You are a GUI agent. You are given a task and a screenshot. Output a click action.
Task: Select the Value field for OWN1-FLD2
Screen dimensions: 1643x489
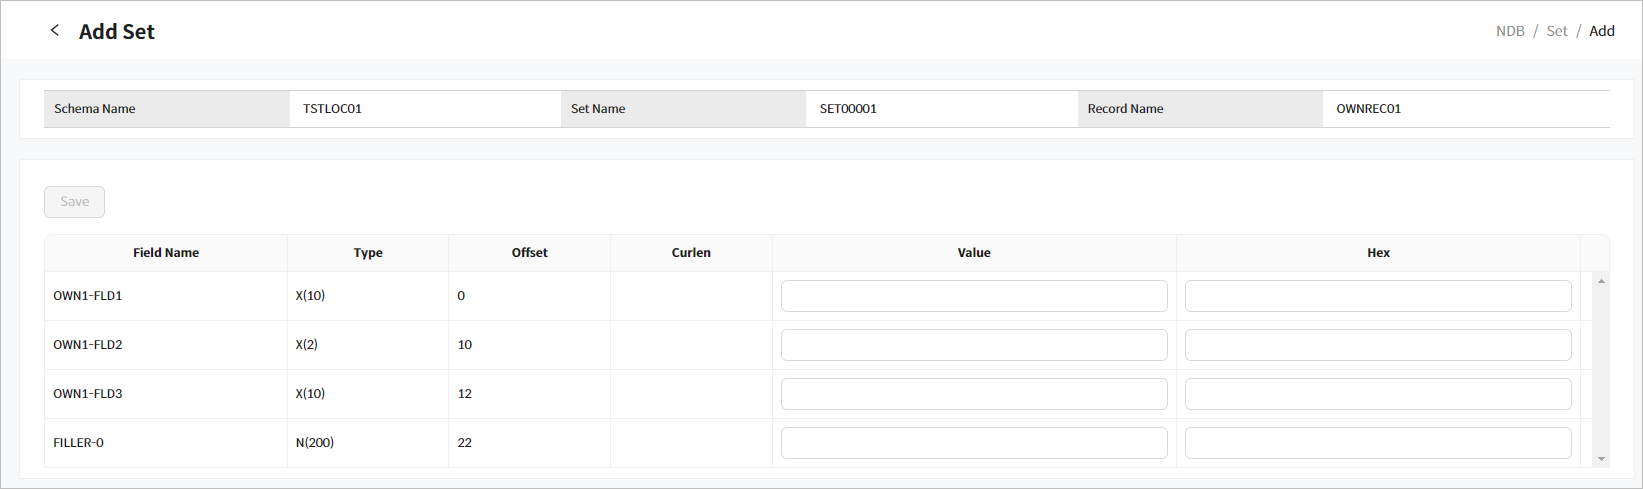pyautogui.click(x=973, y=345)
